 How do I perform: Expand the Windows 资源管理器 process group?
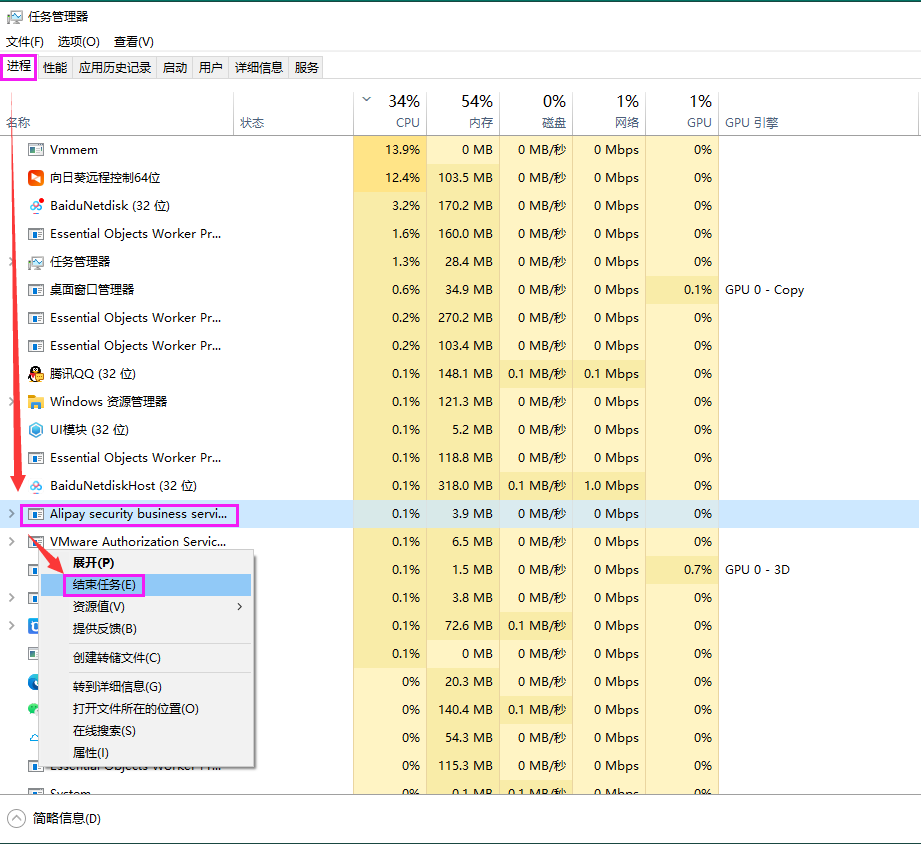pos(12,402)
